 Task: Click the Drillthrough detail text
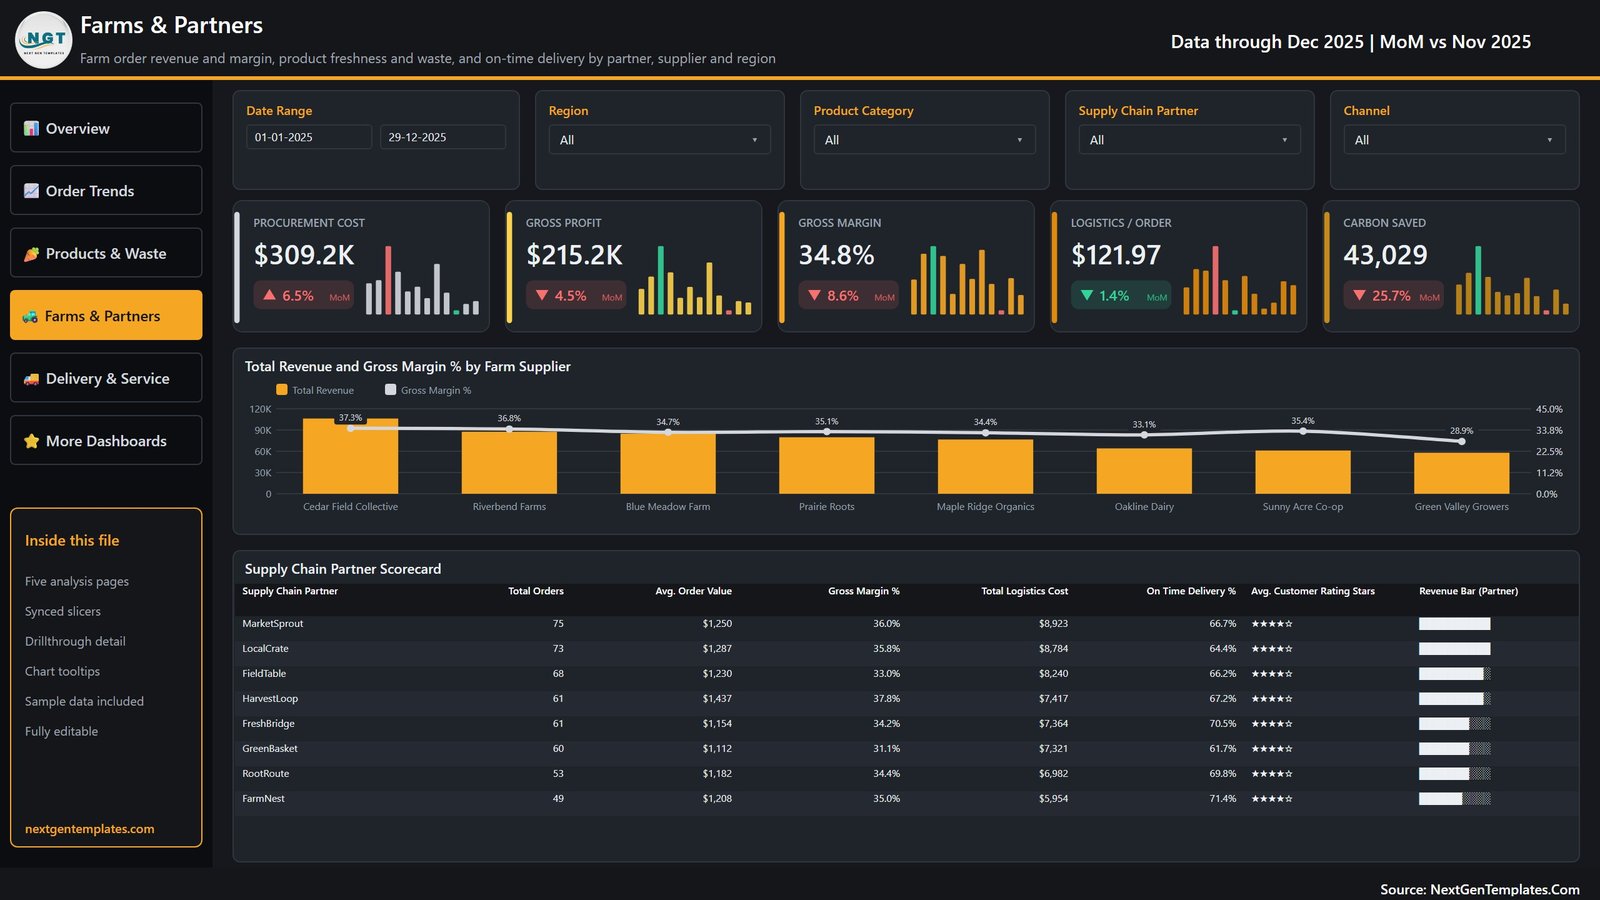coord(75,641)
